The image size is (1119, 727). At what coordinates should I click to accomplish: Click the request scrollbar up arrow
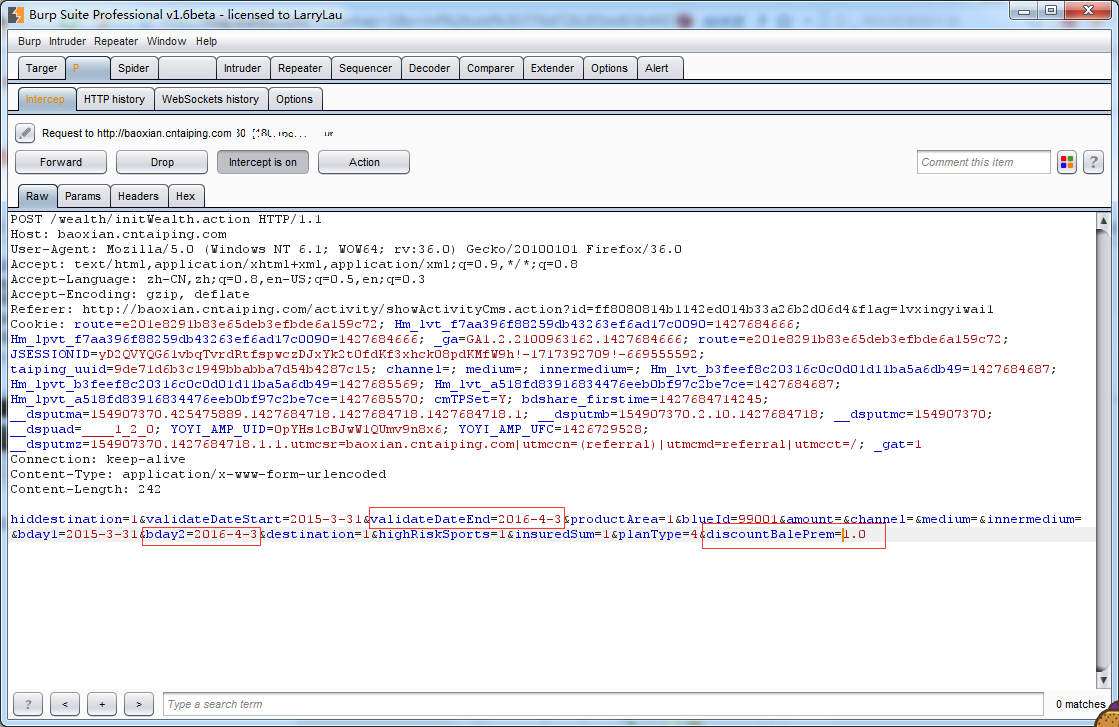tap(1103, 220)
